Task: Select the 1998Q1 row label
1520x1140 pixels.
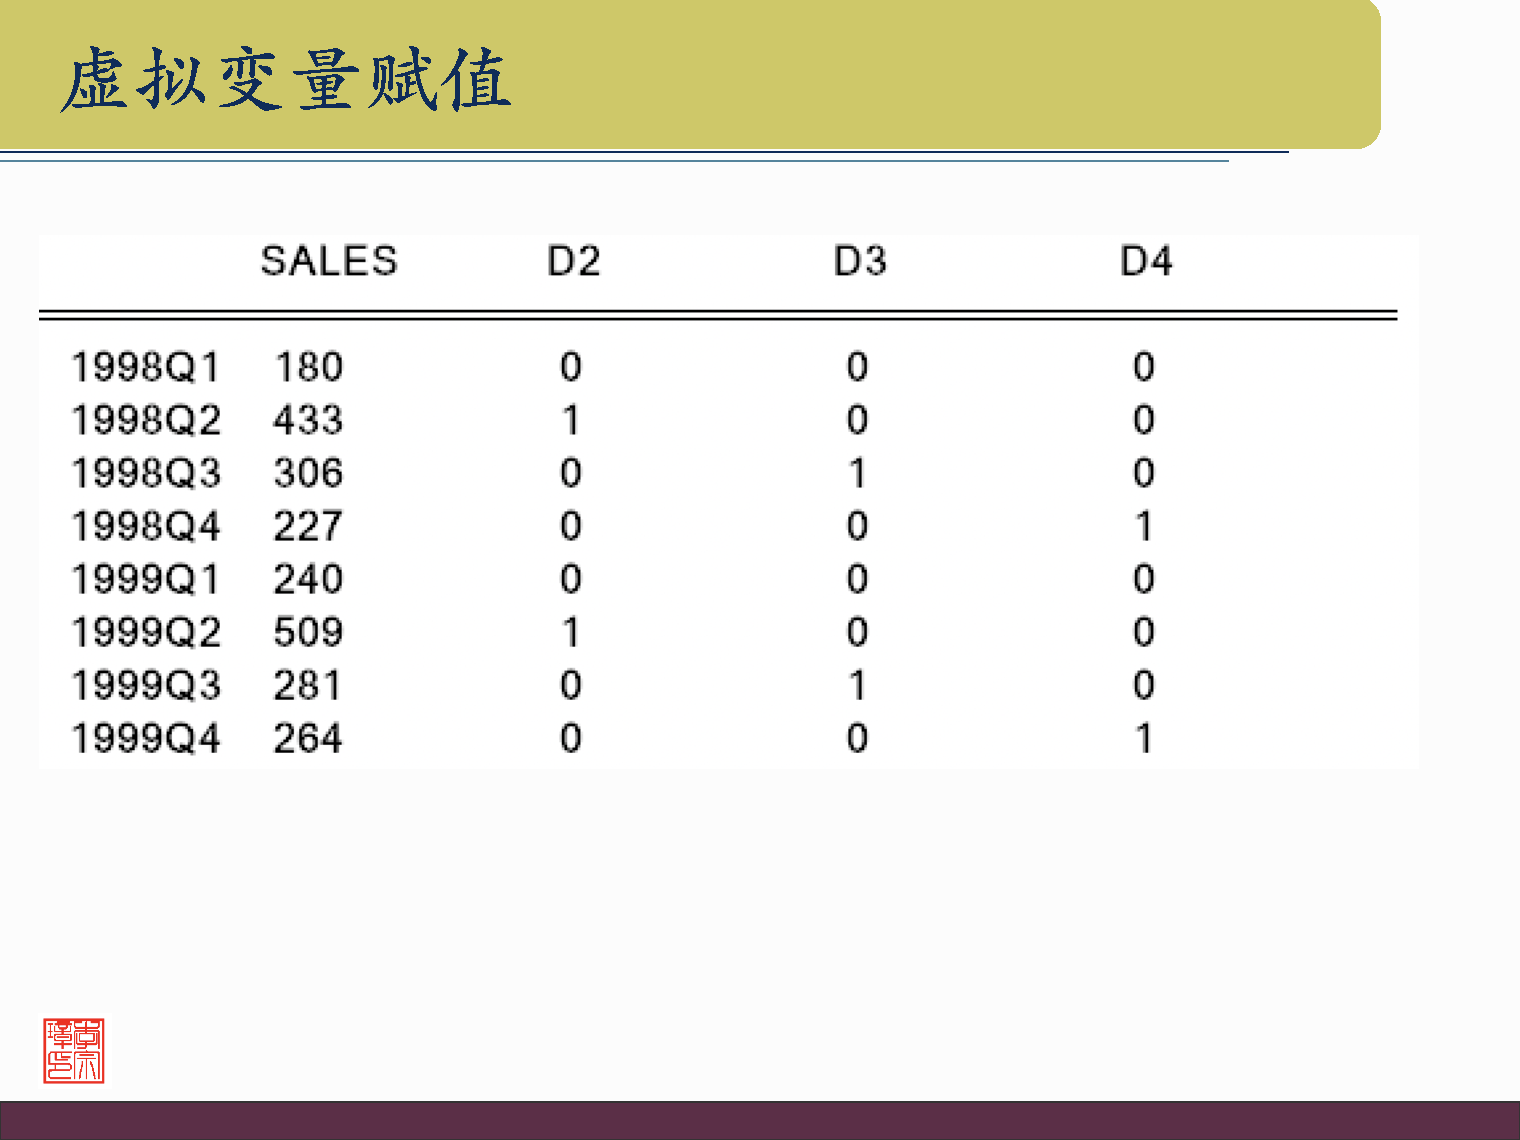Action: 146,367
